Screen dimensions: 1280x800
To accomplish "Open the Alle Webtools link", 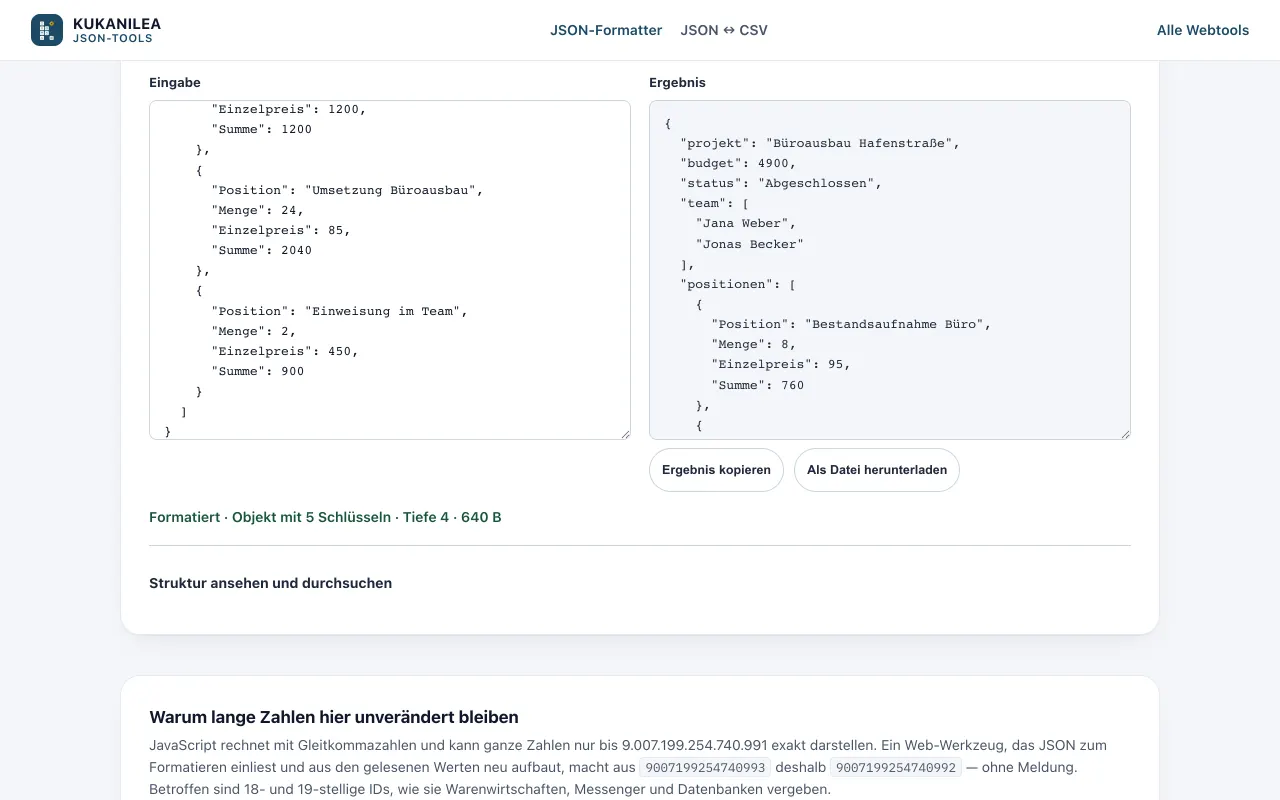I will point(1203,30).
